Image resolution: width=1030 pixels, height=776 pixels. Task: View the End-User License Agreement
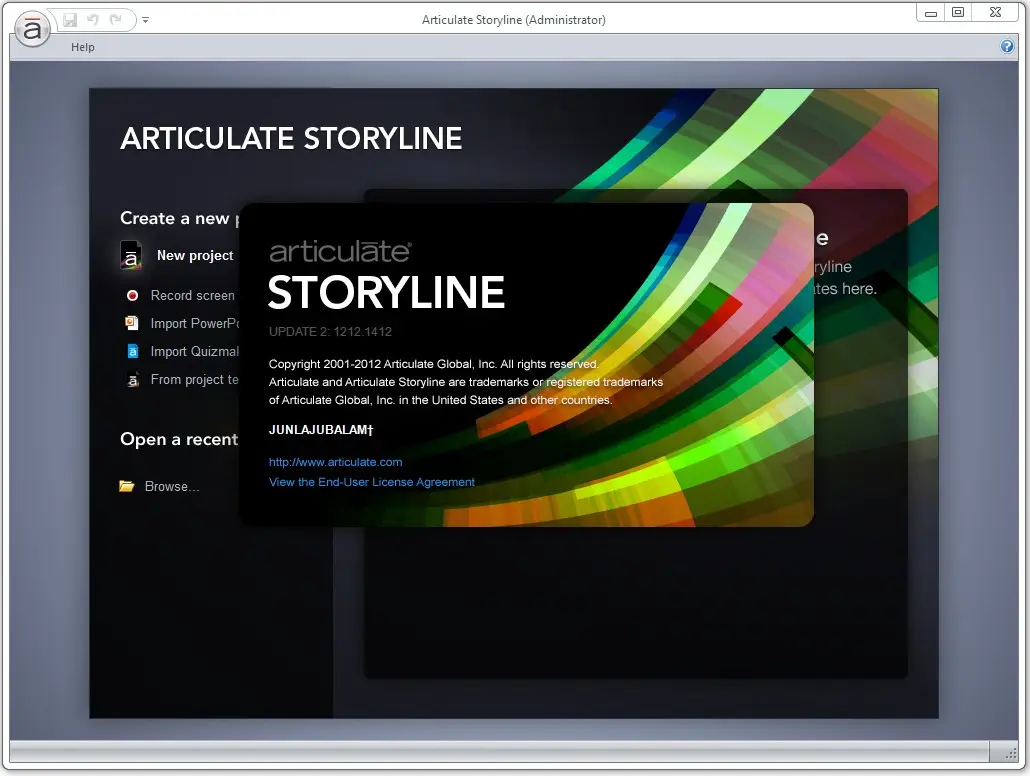[372, 482]
